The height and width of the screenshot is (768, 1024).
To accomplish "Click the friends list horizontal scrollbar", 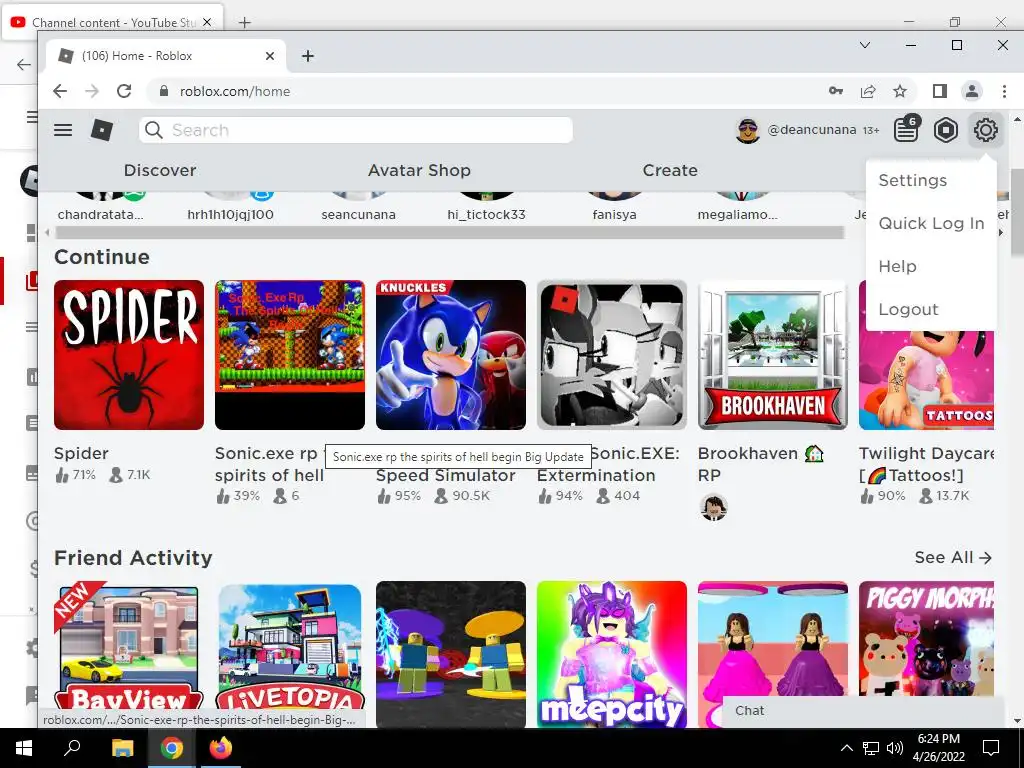I will (x=450, y=232).
